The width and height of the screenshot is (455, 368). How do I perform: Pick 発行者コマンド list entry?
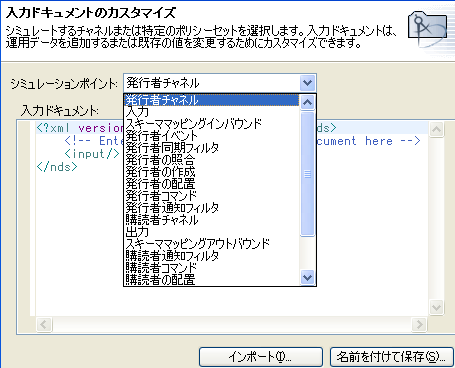tap(212, 196)
